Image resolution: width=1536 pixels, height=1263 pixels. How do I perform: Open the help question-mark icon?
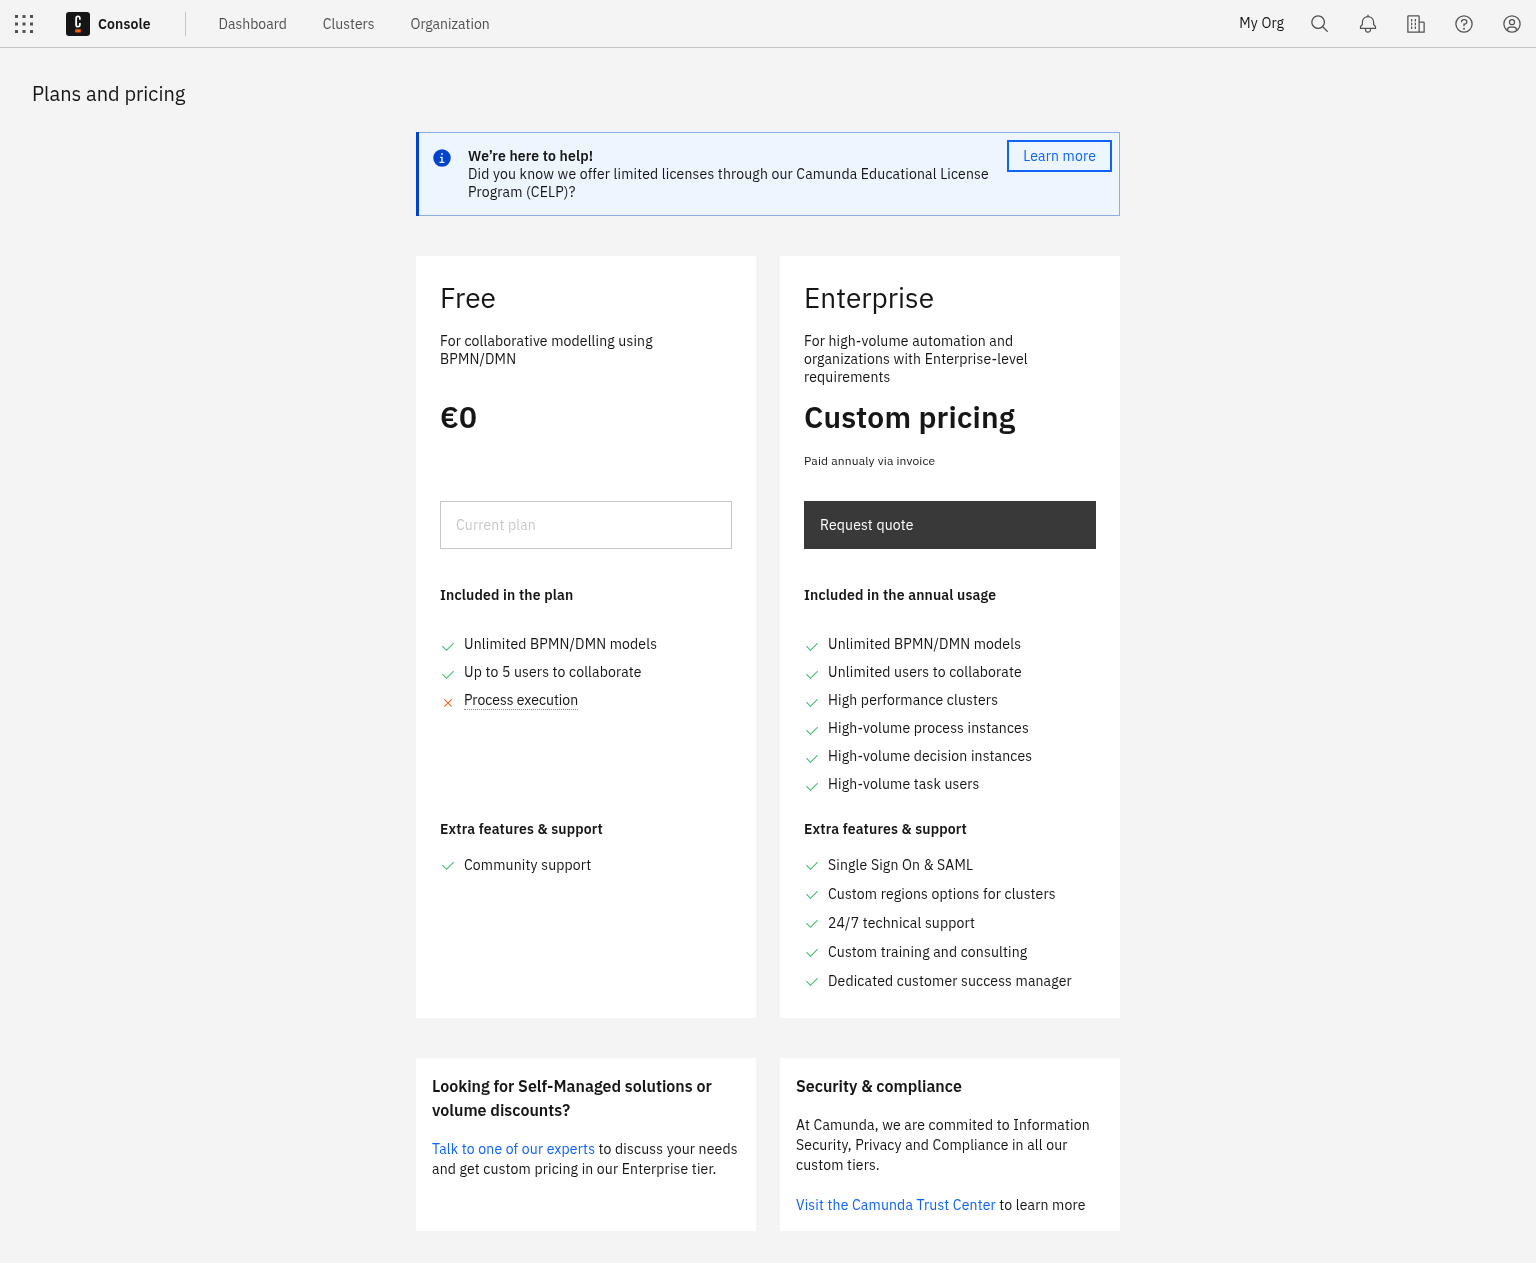pyautogui.click(x=1463, y=23)
